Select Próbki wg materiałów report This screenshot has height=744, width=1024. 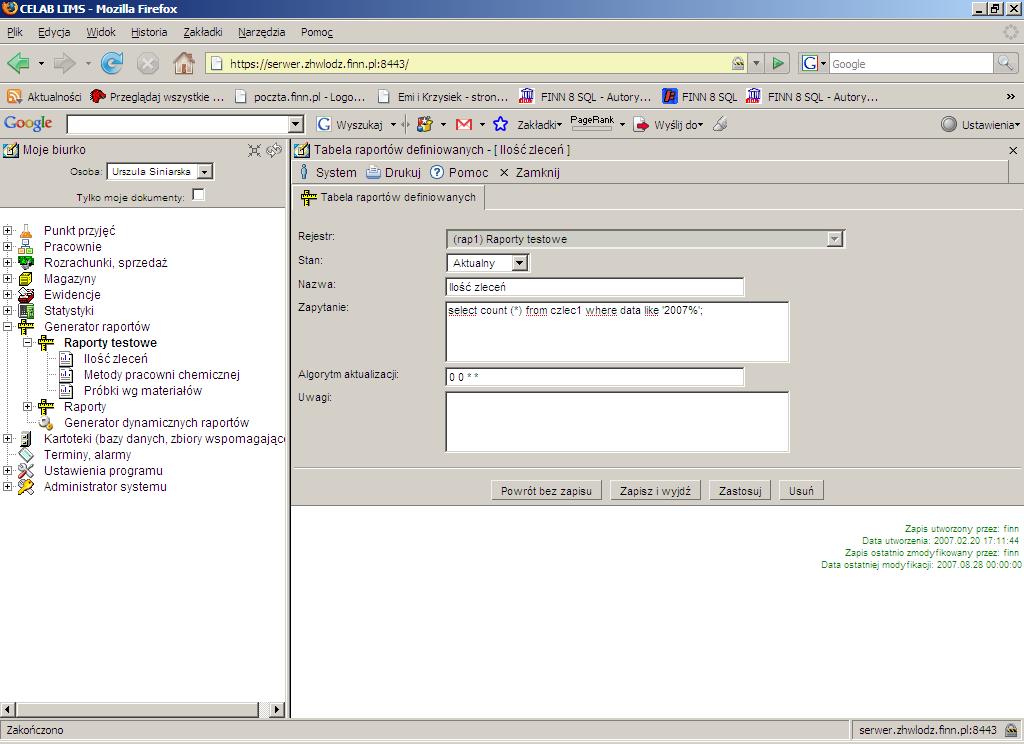[143, 391]
